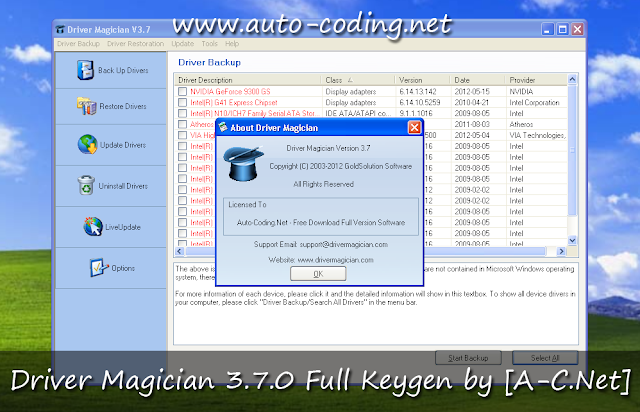Sort by the Provider column header

click(536, 80)
